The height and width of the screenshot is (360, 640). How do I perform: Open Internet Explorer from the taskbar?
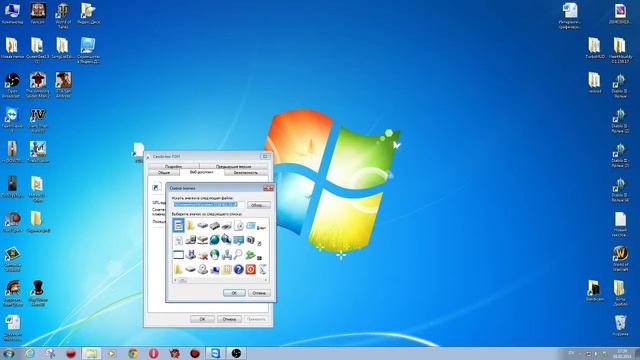pos(29,353)
